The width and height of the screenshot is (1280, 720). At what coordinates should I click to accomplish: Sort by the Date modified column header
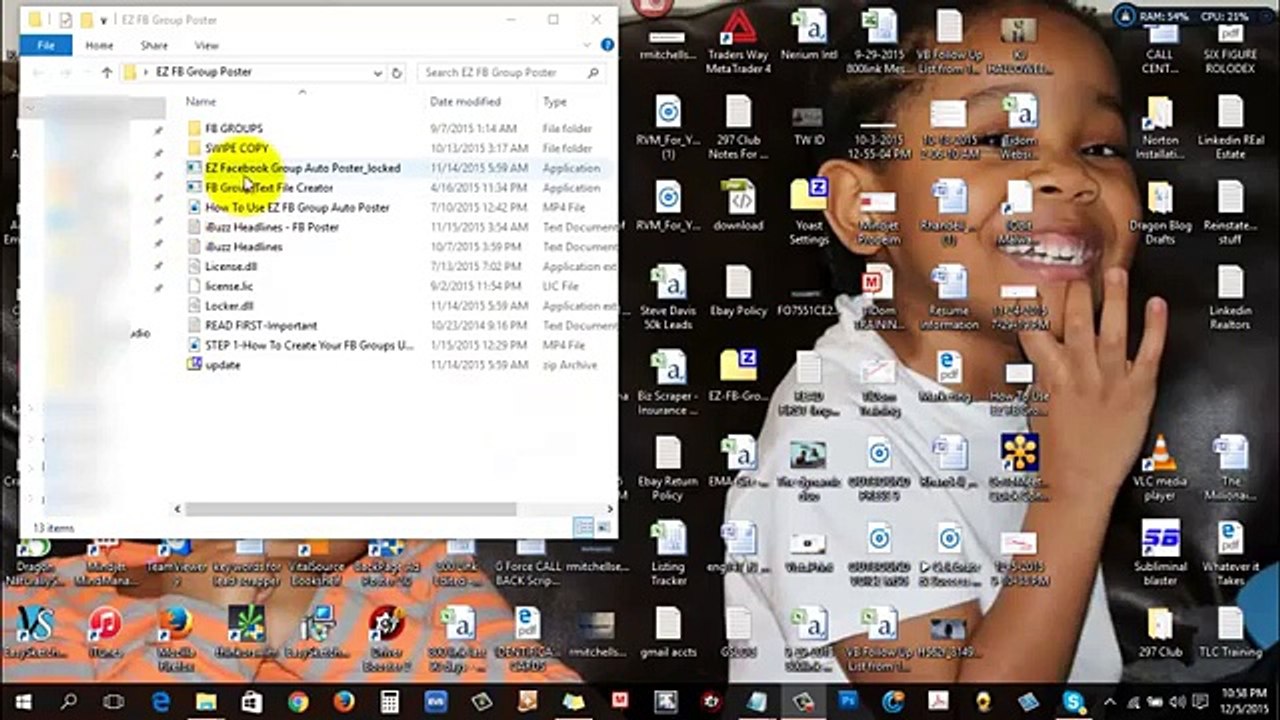pos(465,101)
